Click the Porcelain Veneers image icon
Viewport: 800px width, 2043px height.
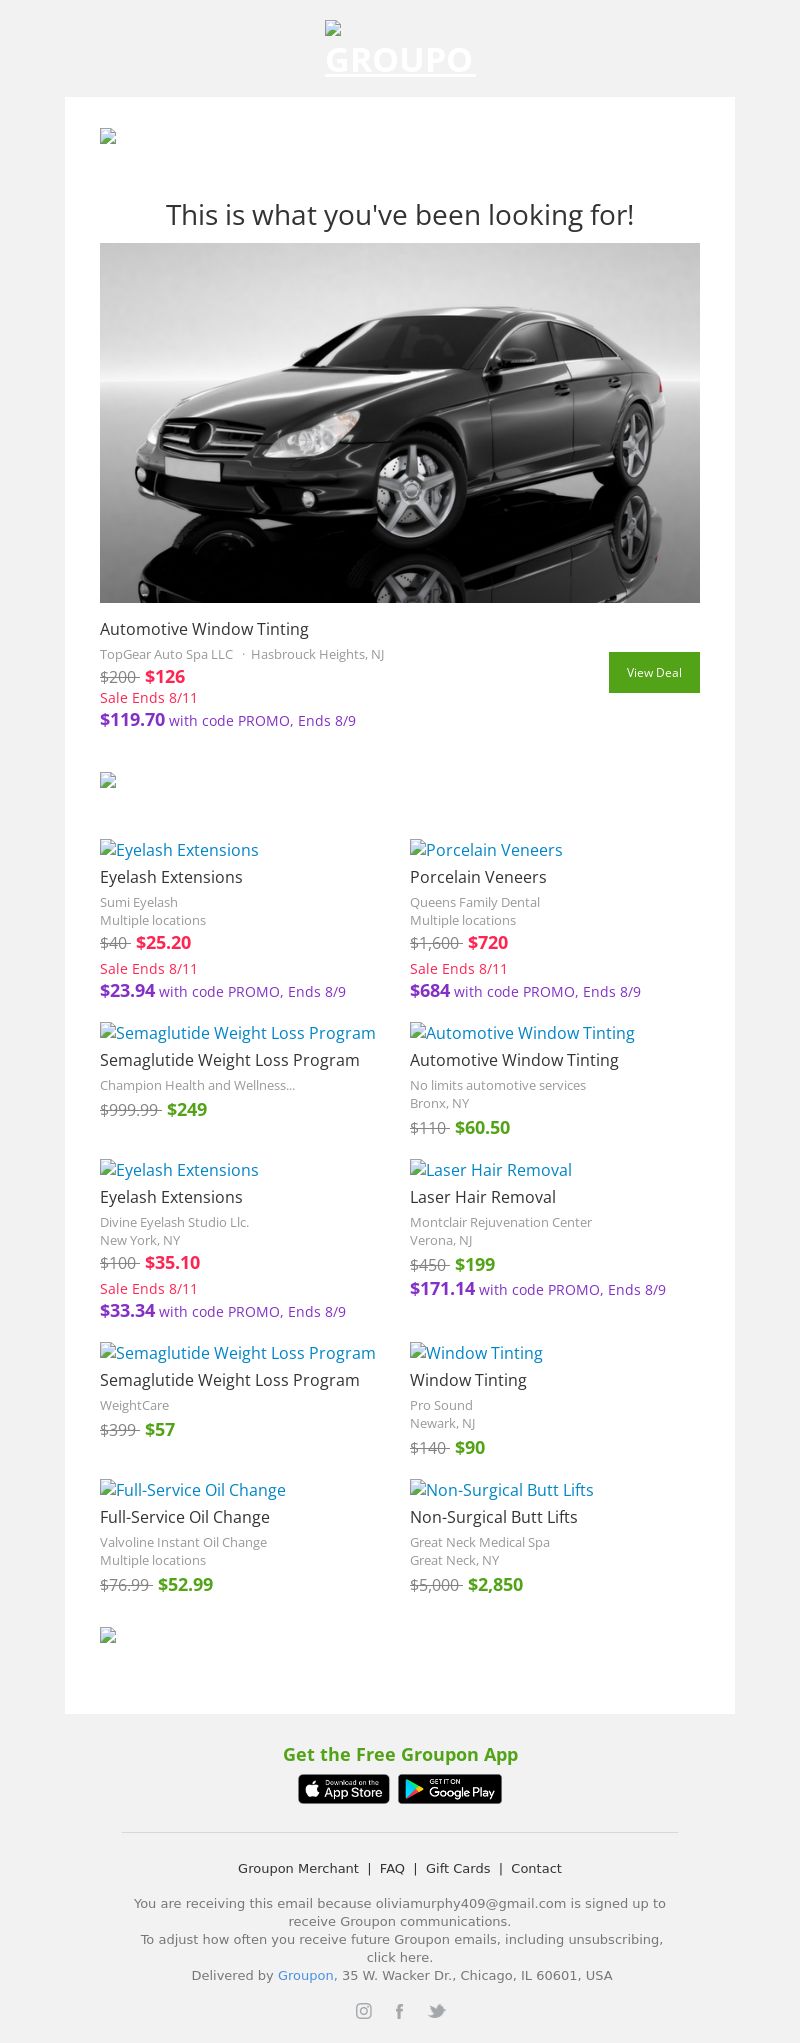pyautogui.click(x=418, y=849)
